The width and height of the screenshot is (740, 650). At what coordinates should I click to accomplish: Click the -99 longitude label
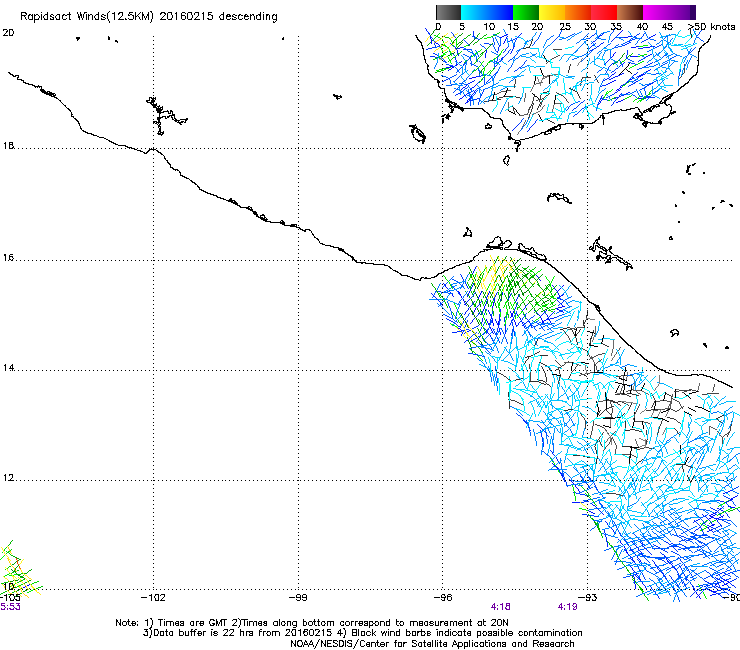[x=298, y=598]
